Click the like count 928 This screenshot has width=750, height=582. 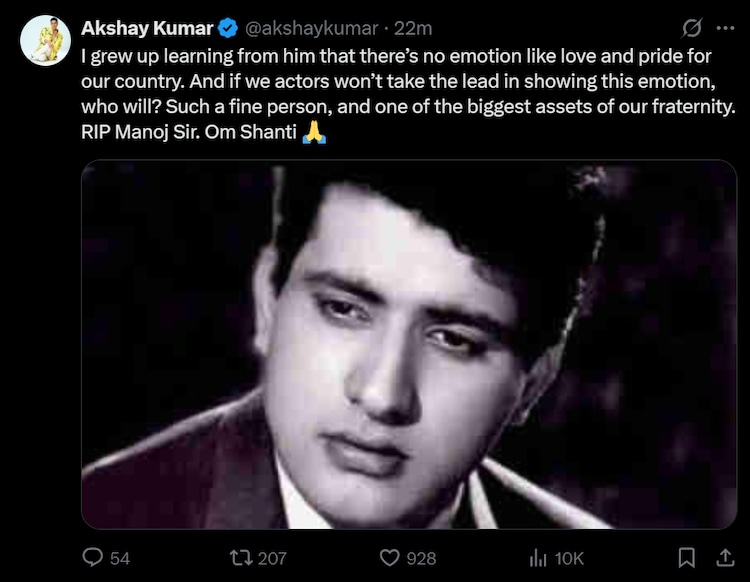point(422,558)
